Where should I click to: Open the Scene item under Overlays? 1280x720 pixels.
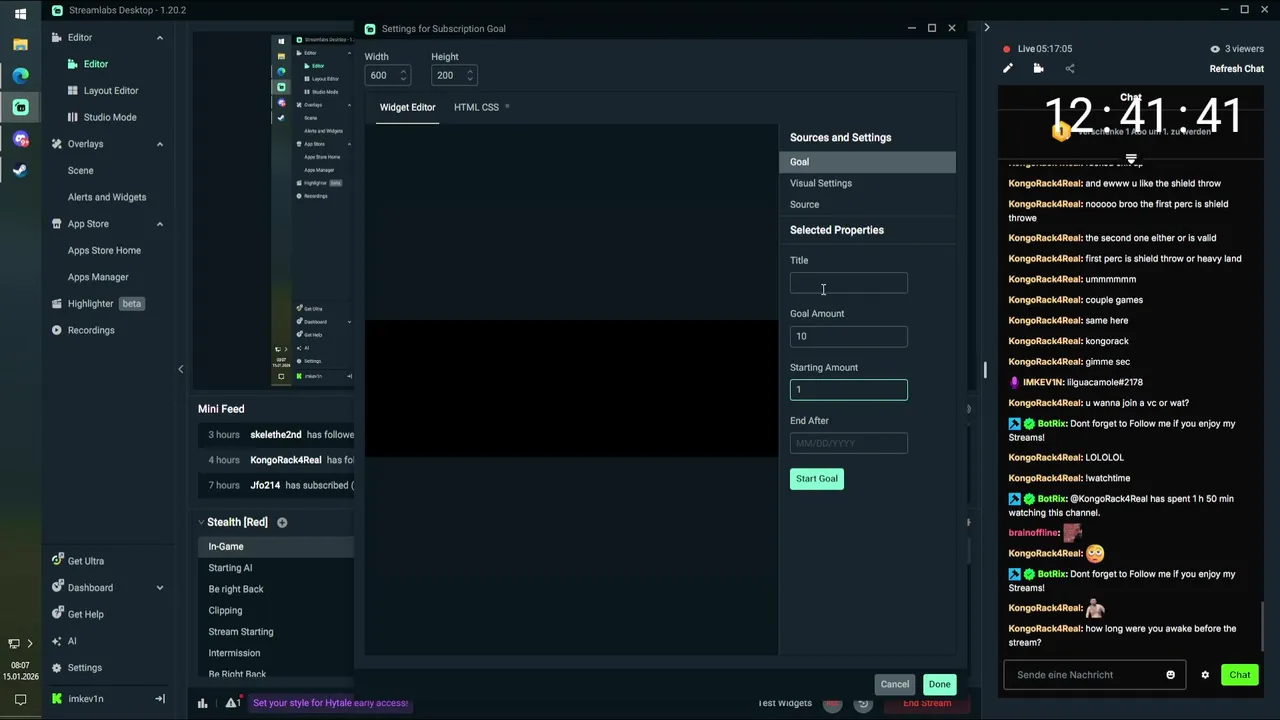coord(80,170)
